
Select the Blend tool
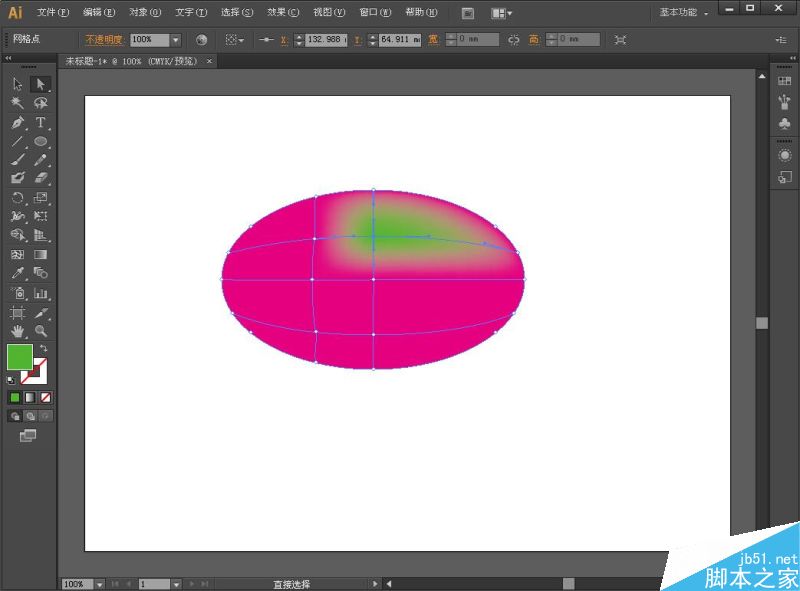pyautogui.click(x=40, y=273)
